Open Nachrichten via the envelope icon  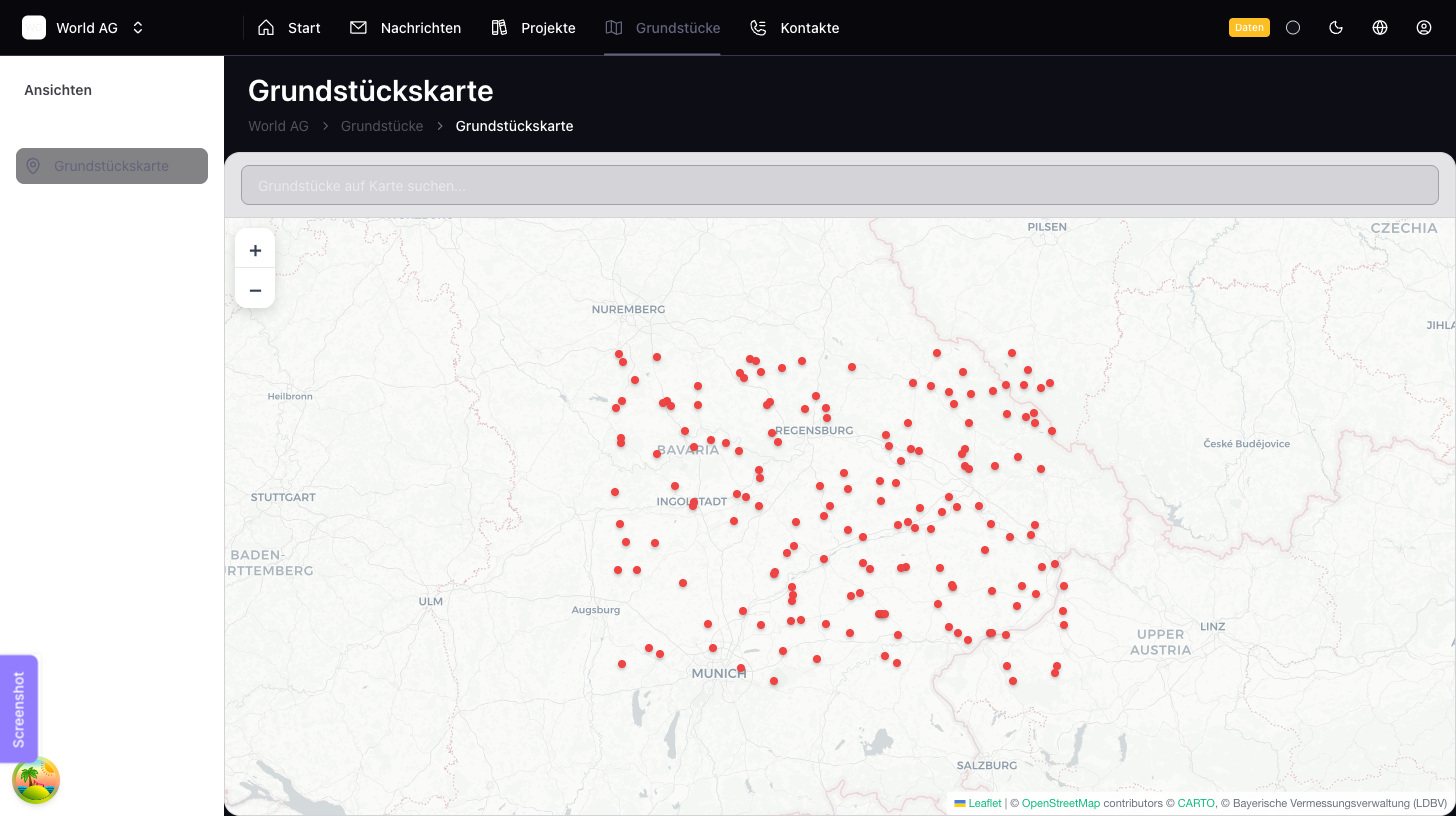click(357, 27)
